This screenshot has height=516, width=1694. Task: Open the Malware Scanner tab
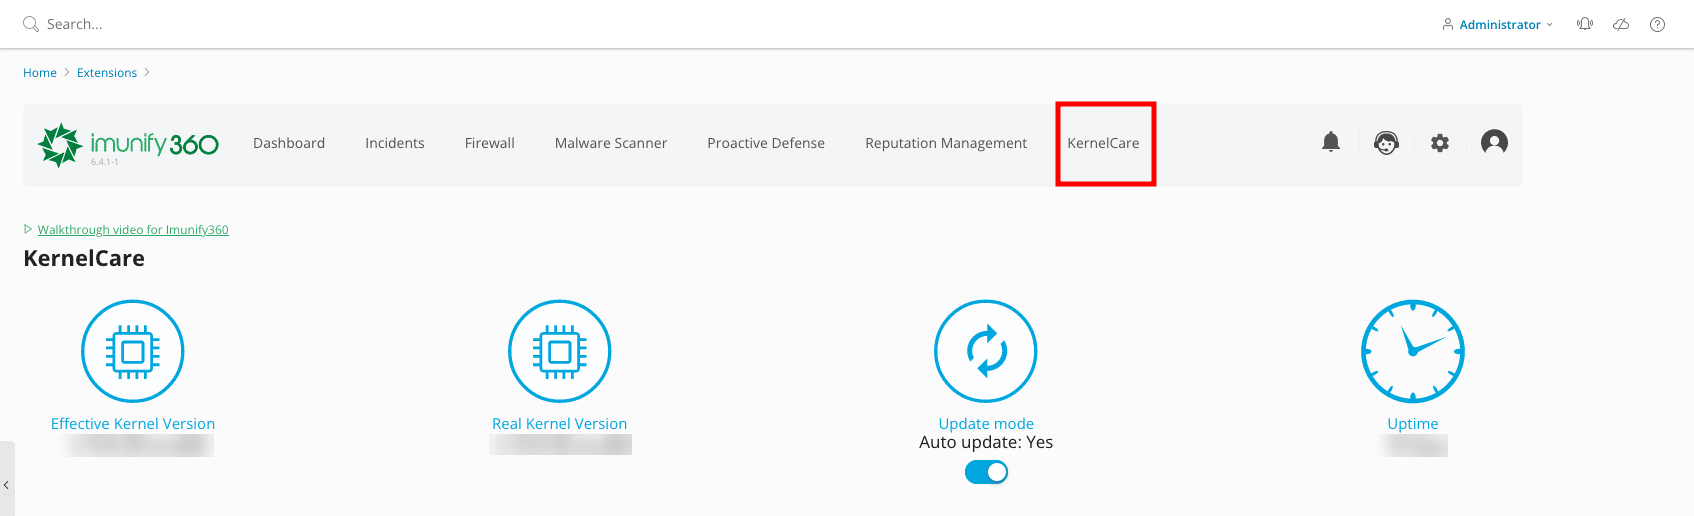click(x=611, y=143)
